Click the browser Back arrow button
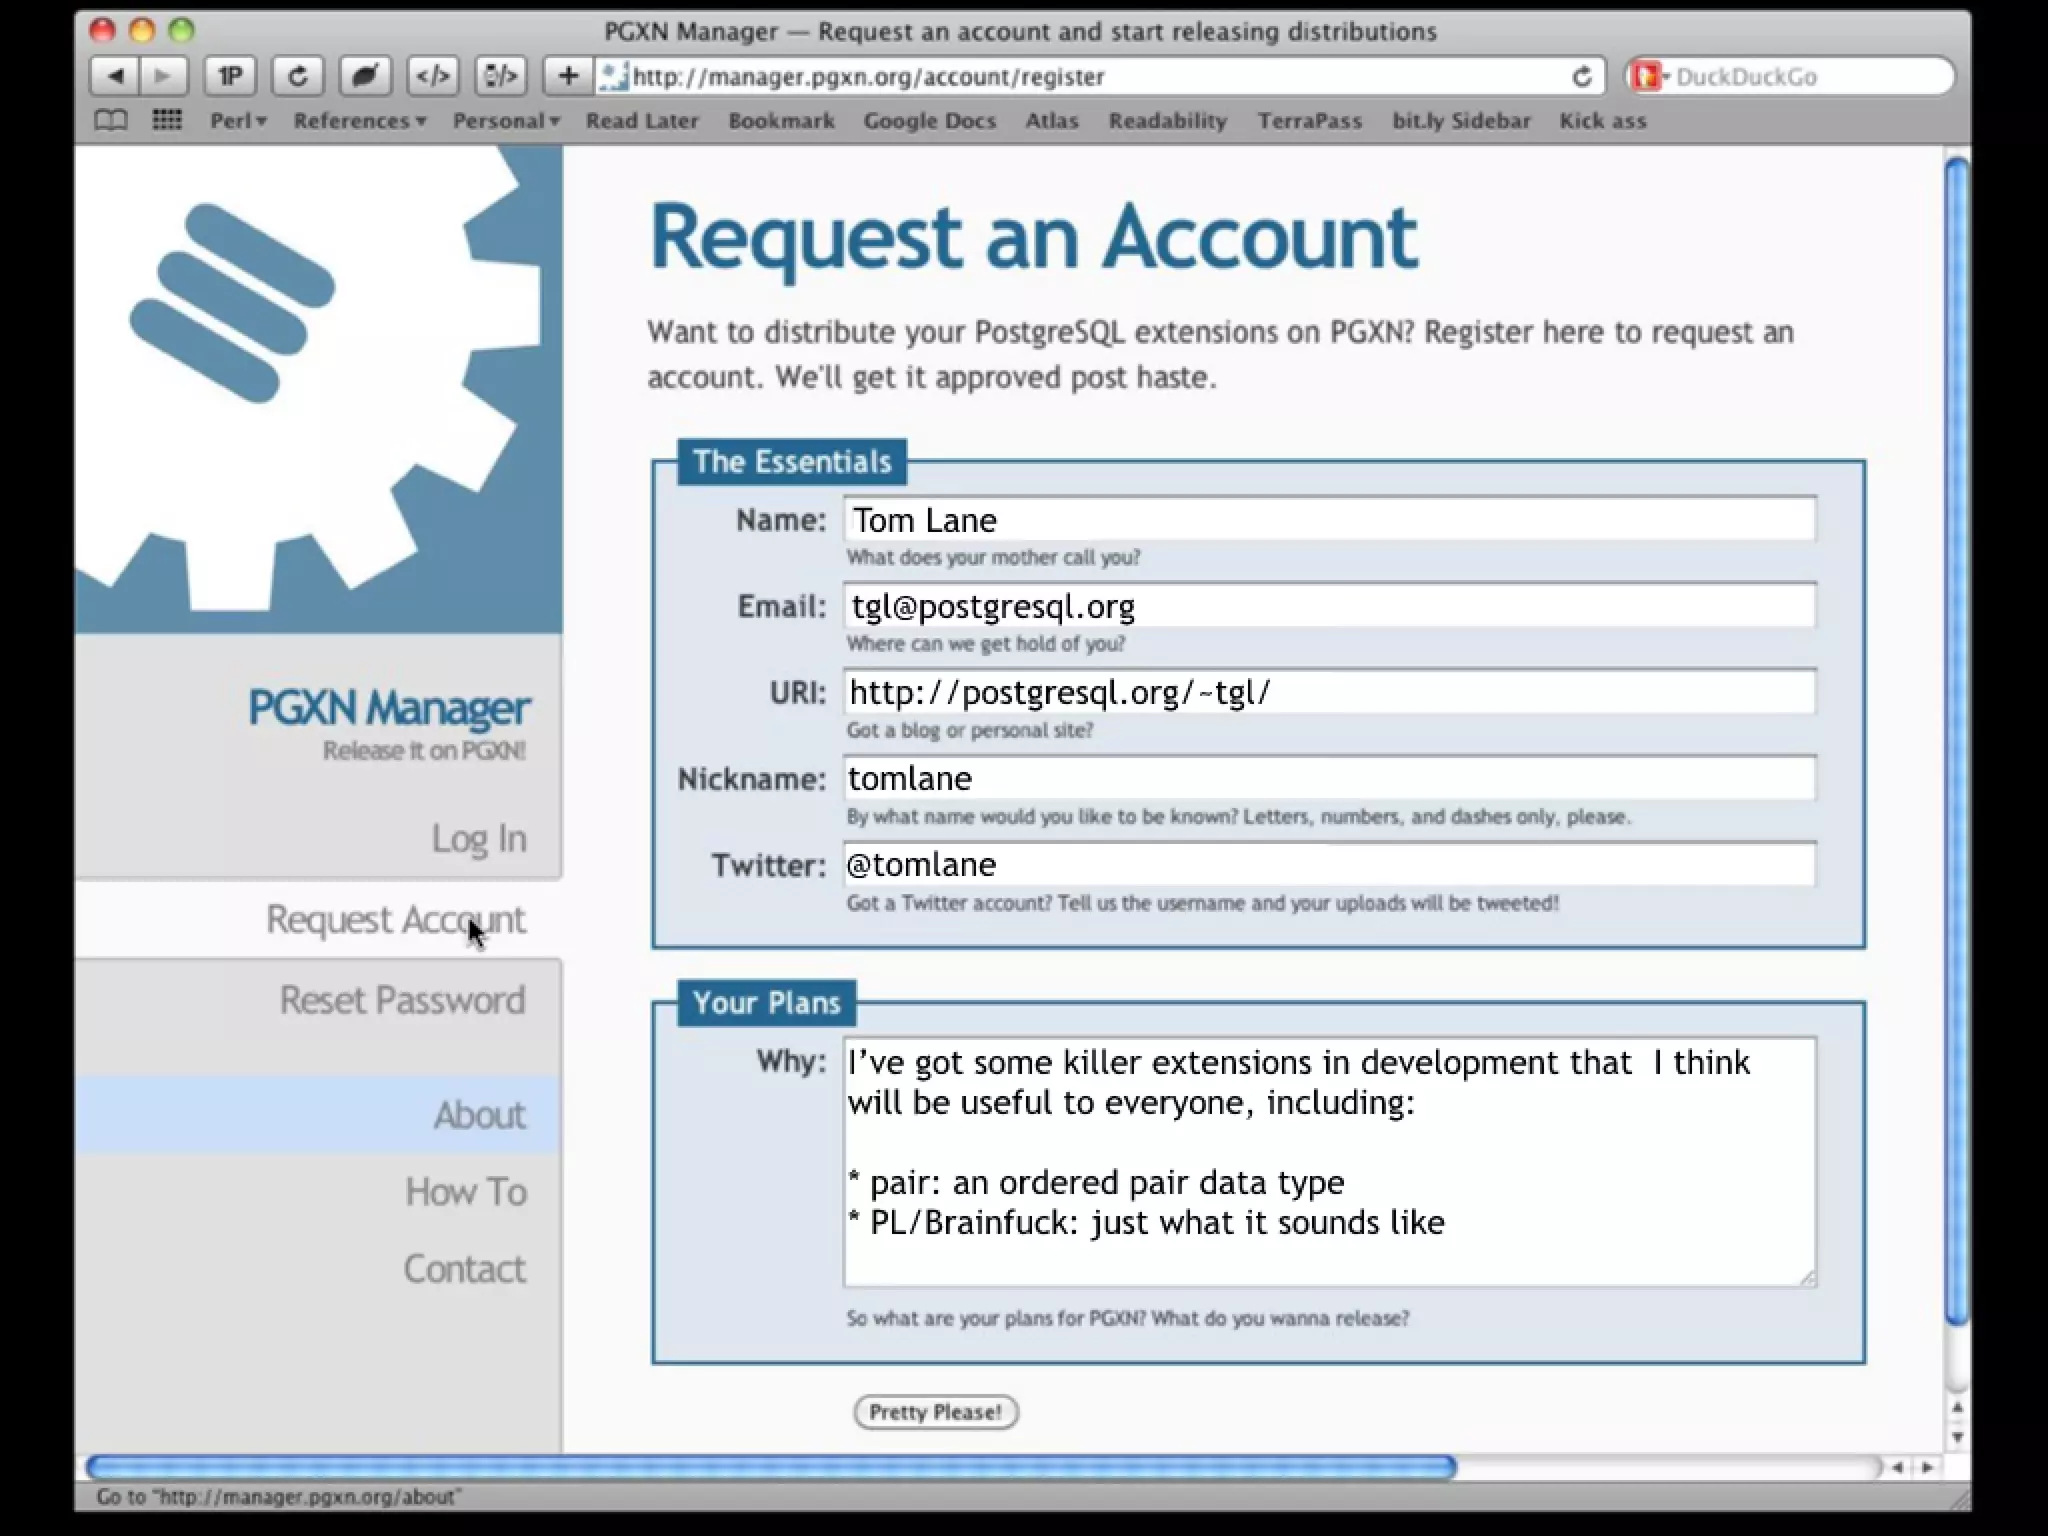 (114, 76)
